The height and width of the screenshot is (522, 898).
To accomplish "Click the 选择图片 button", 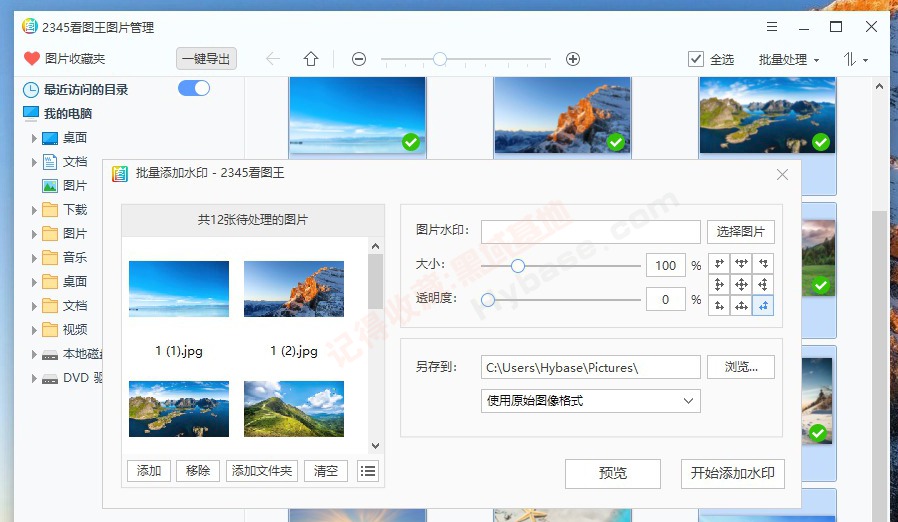I will (x=741, y=231).
